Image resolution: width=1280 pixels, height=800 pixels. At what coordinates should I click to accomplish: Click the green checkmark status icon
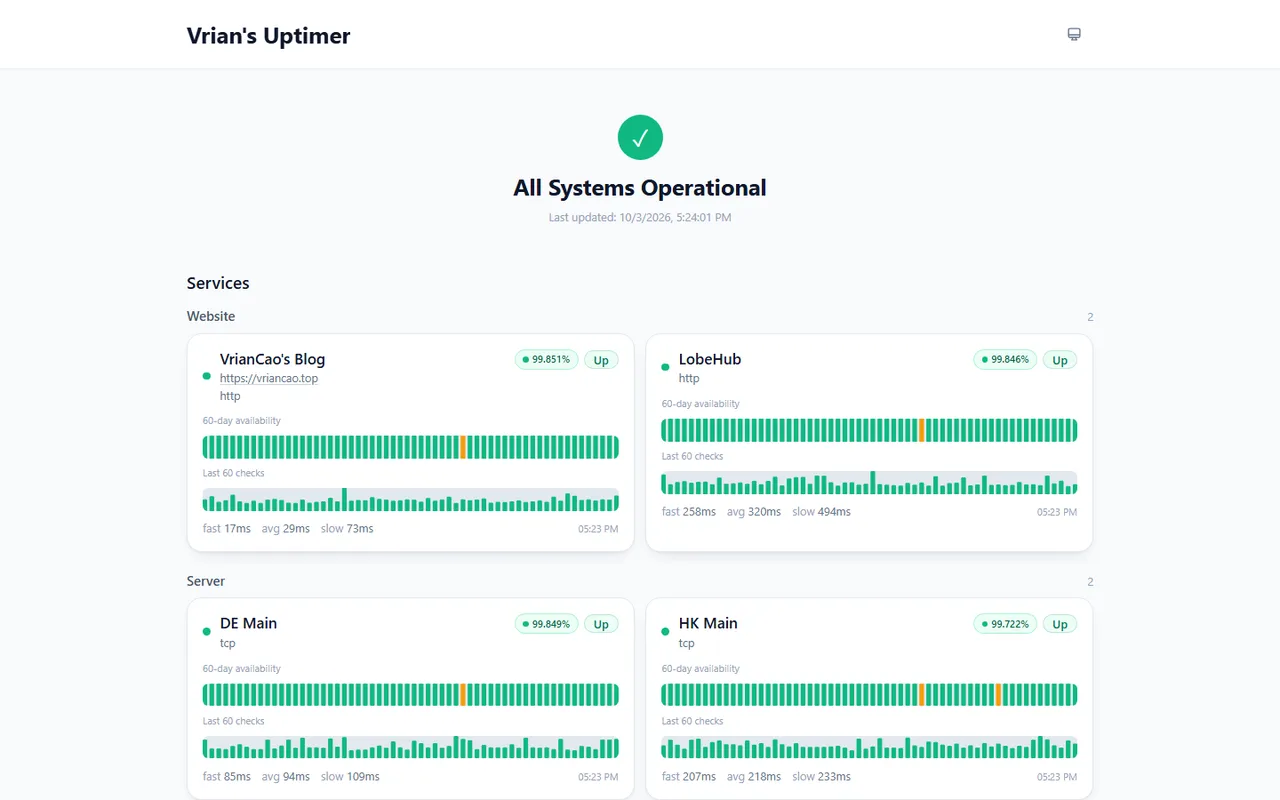pos(640,137)
